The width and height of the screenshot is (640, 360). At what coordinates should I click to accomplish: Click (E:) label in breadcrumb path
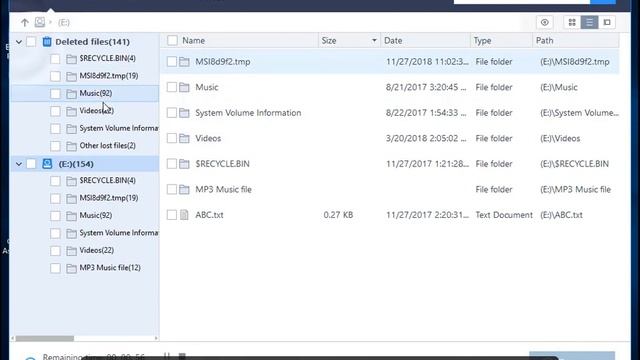tap(64, 22)
